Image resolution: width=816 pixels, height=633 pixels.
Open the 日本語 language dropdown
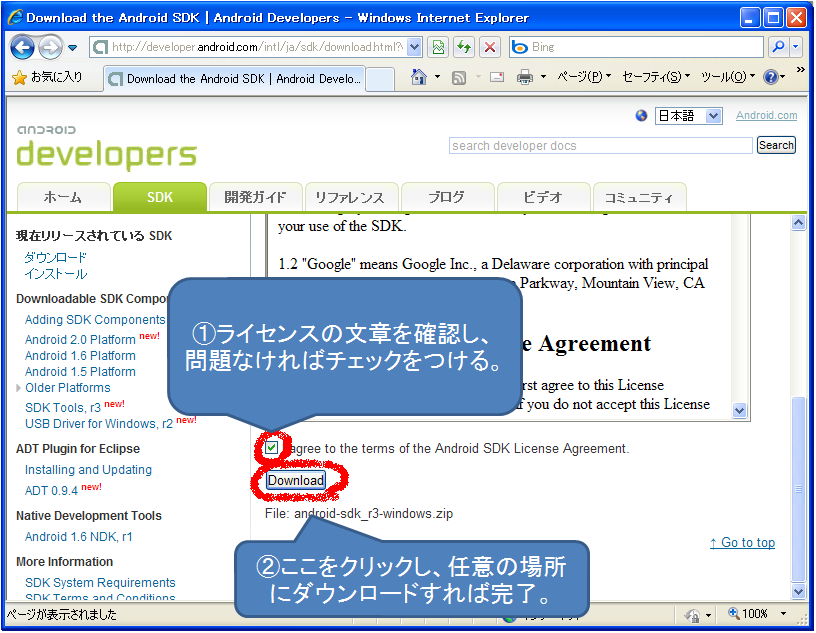688,116
